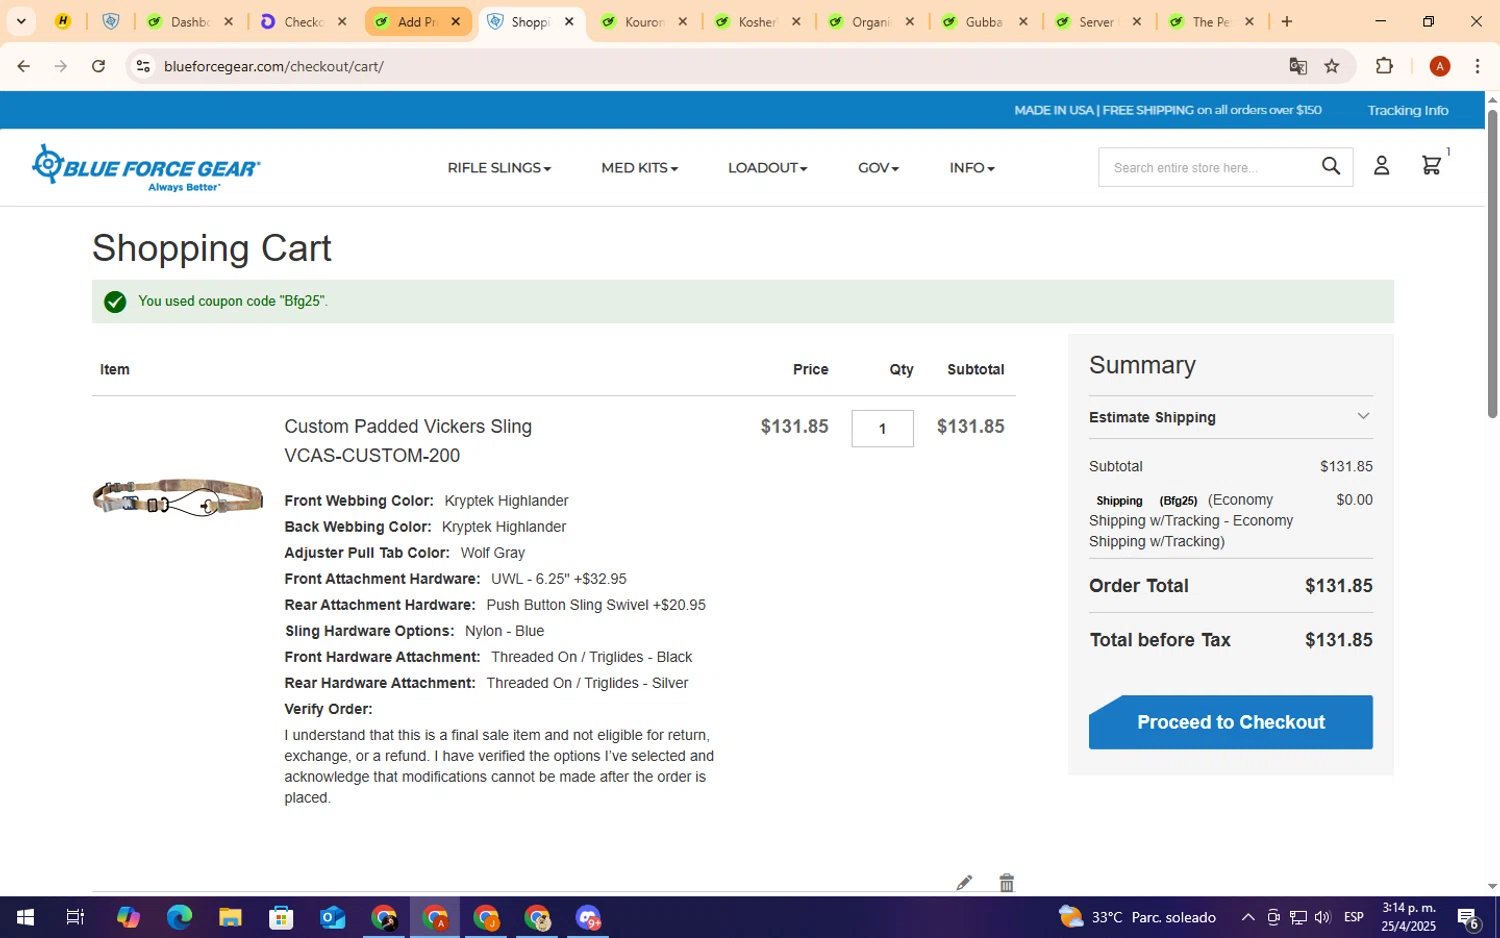The height and width of the screenshot is (938, 1500).
Task: View site information icon in address bar
Action: [143, 66]
